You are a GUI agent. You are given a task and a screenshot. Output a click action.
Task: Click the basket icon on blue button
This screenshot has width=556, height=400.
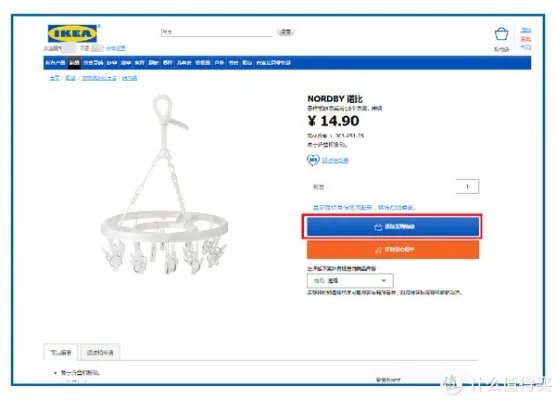[378, 227]
